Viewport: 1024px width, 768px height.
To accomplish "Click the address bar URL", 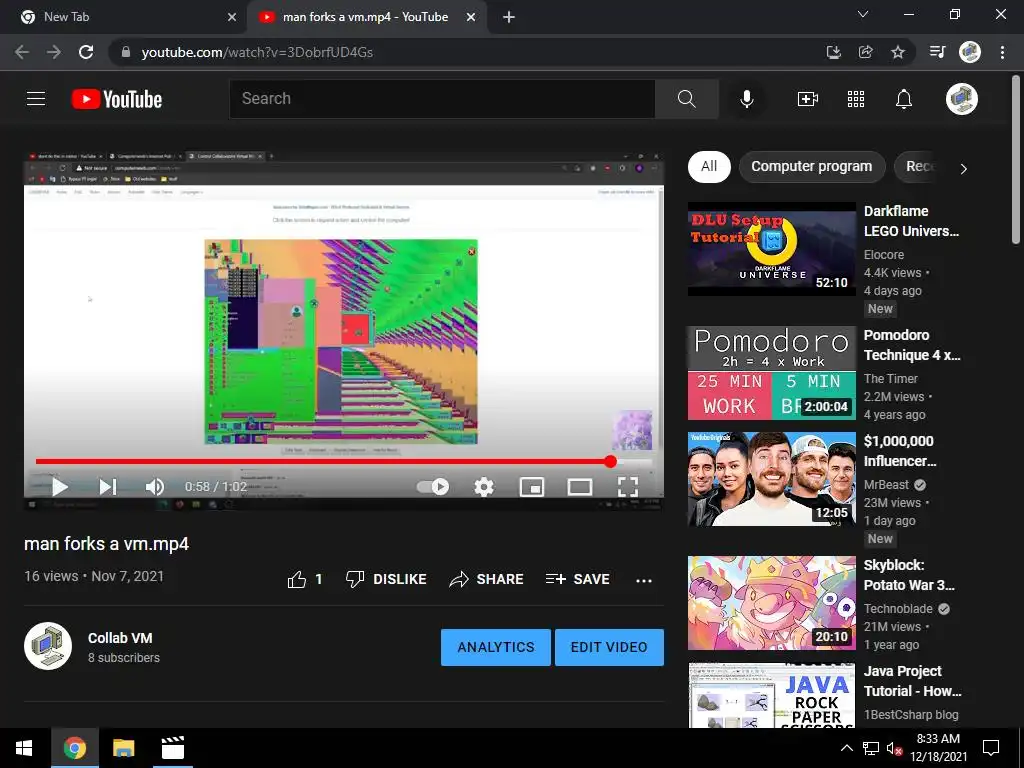I will [x=257, y=52].
